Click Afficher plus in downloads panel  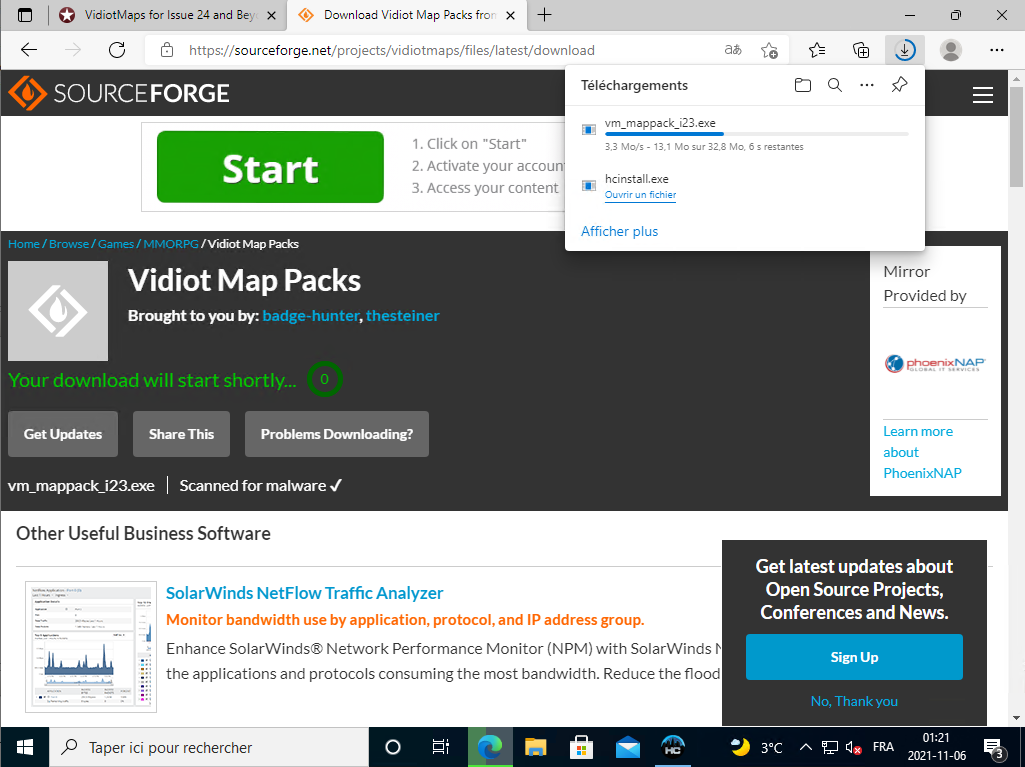(x=619, y=231)
